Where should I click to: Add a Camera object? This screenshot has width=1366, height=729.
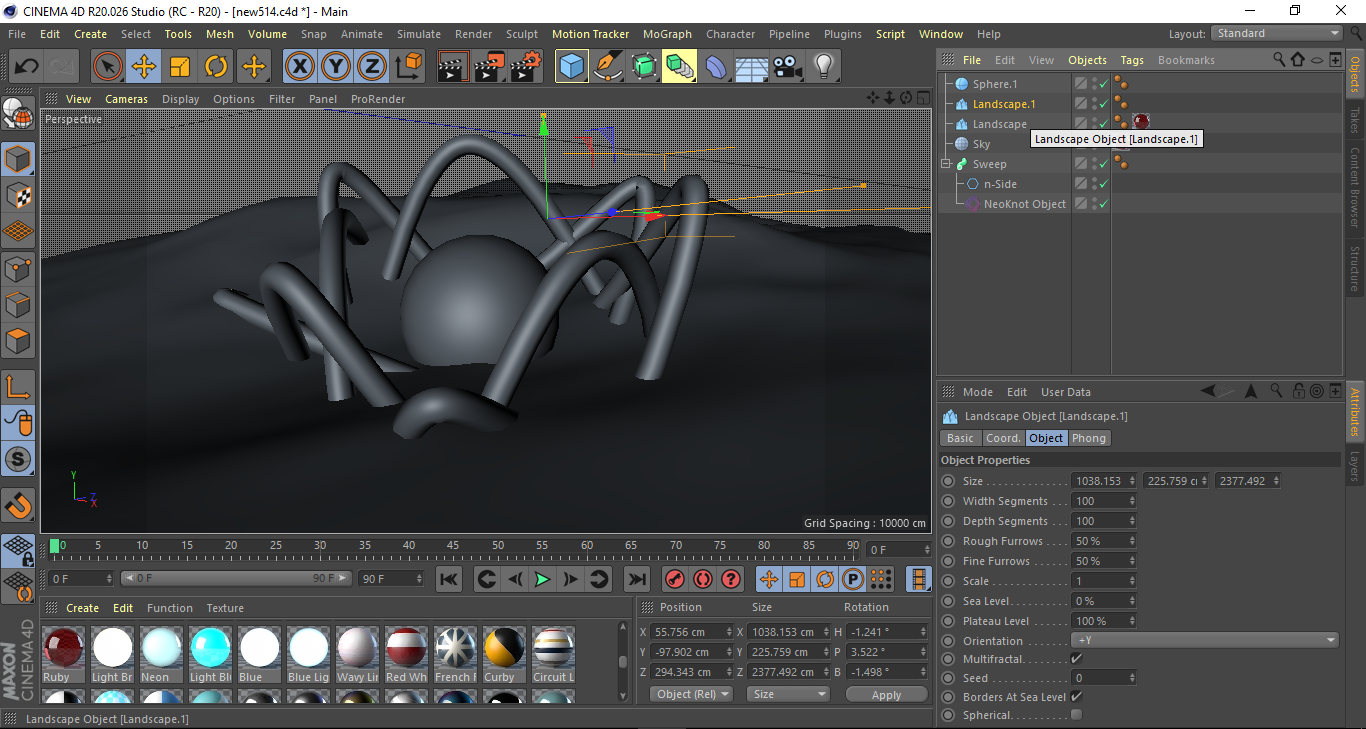[x=787, y=67]
